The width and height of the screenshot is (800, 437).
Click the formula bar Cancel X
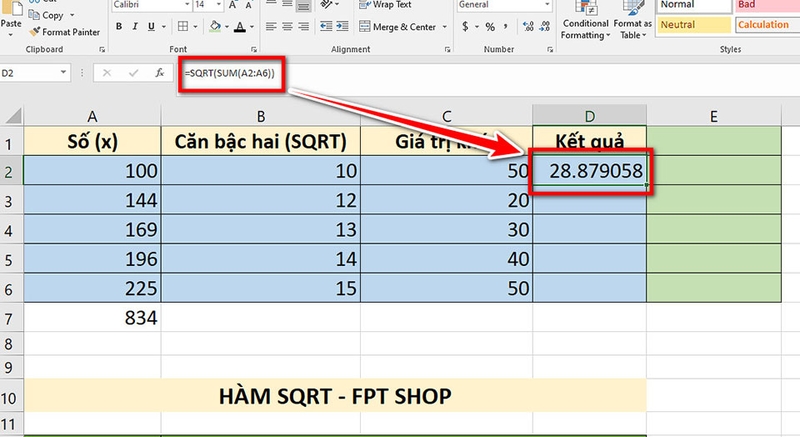pyautogui.click(x=107, y=73)
